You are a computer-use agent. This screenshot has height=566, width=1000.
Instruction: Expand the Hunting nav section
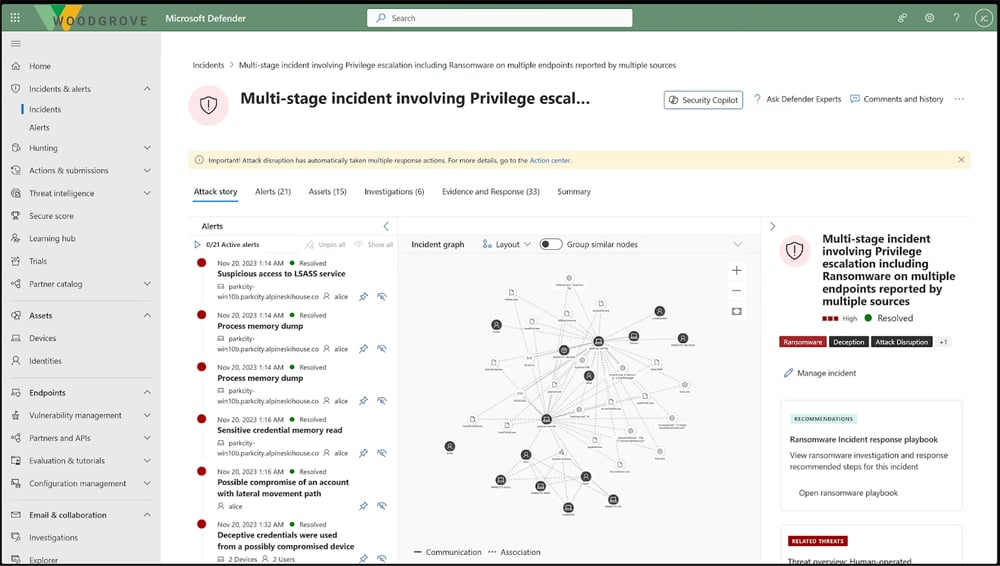(147, 148)
